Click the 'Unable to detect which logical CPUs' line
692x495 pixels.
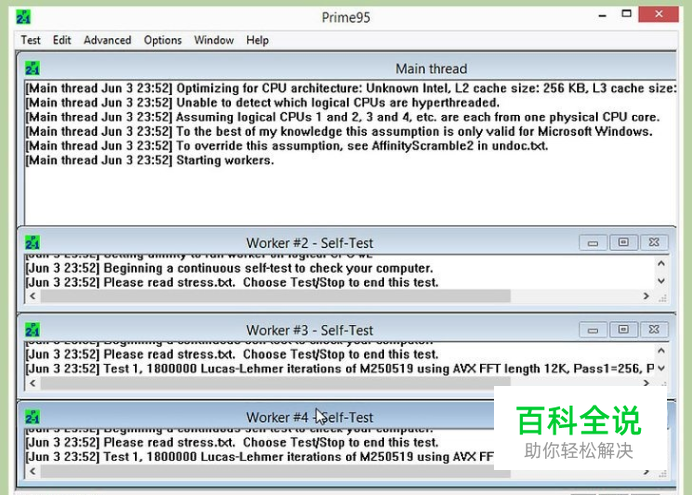(x=263, y=103)
